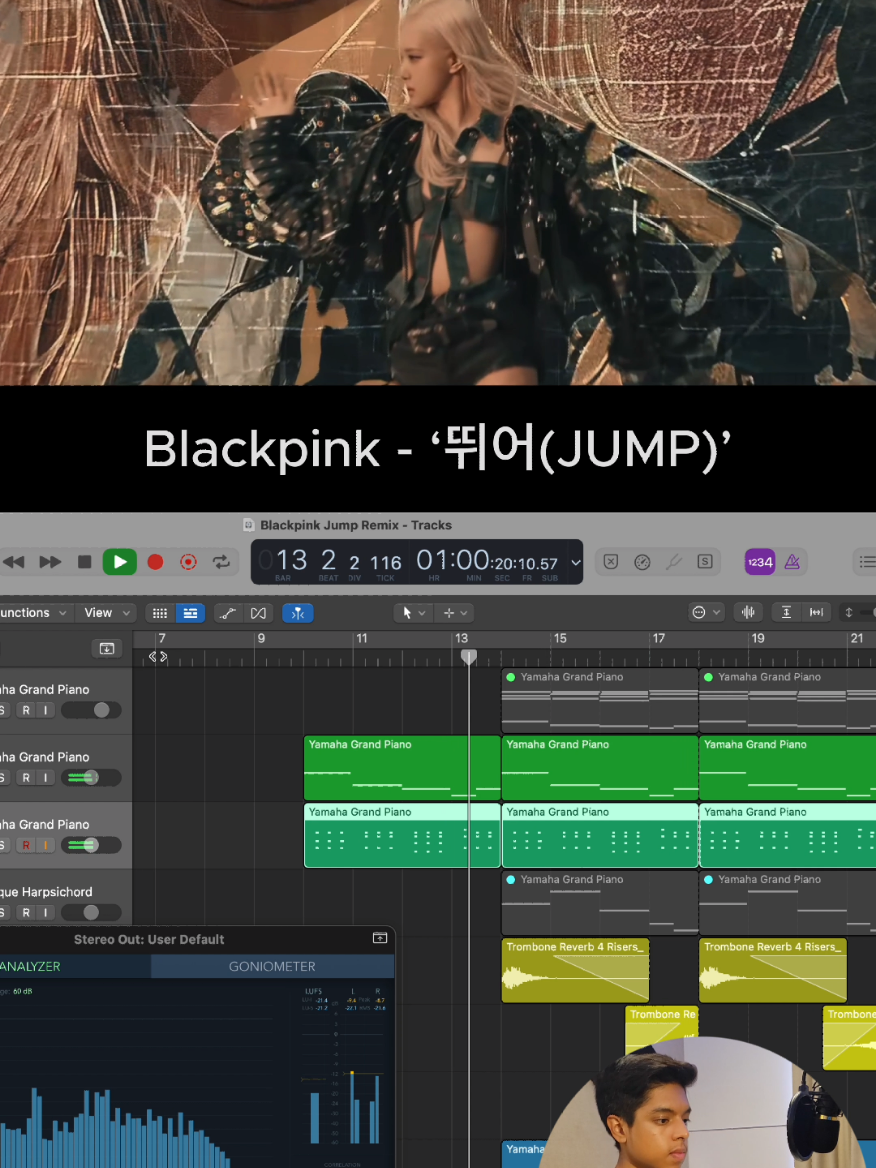Image resolution: width=876 pixels, height=1168 pixels.
Task: Disable the red R on the selected piano track
Action: (26, 845)
